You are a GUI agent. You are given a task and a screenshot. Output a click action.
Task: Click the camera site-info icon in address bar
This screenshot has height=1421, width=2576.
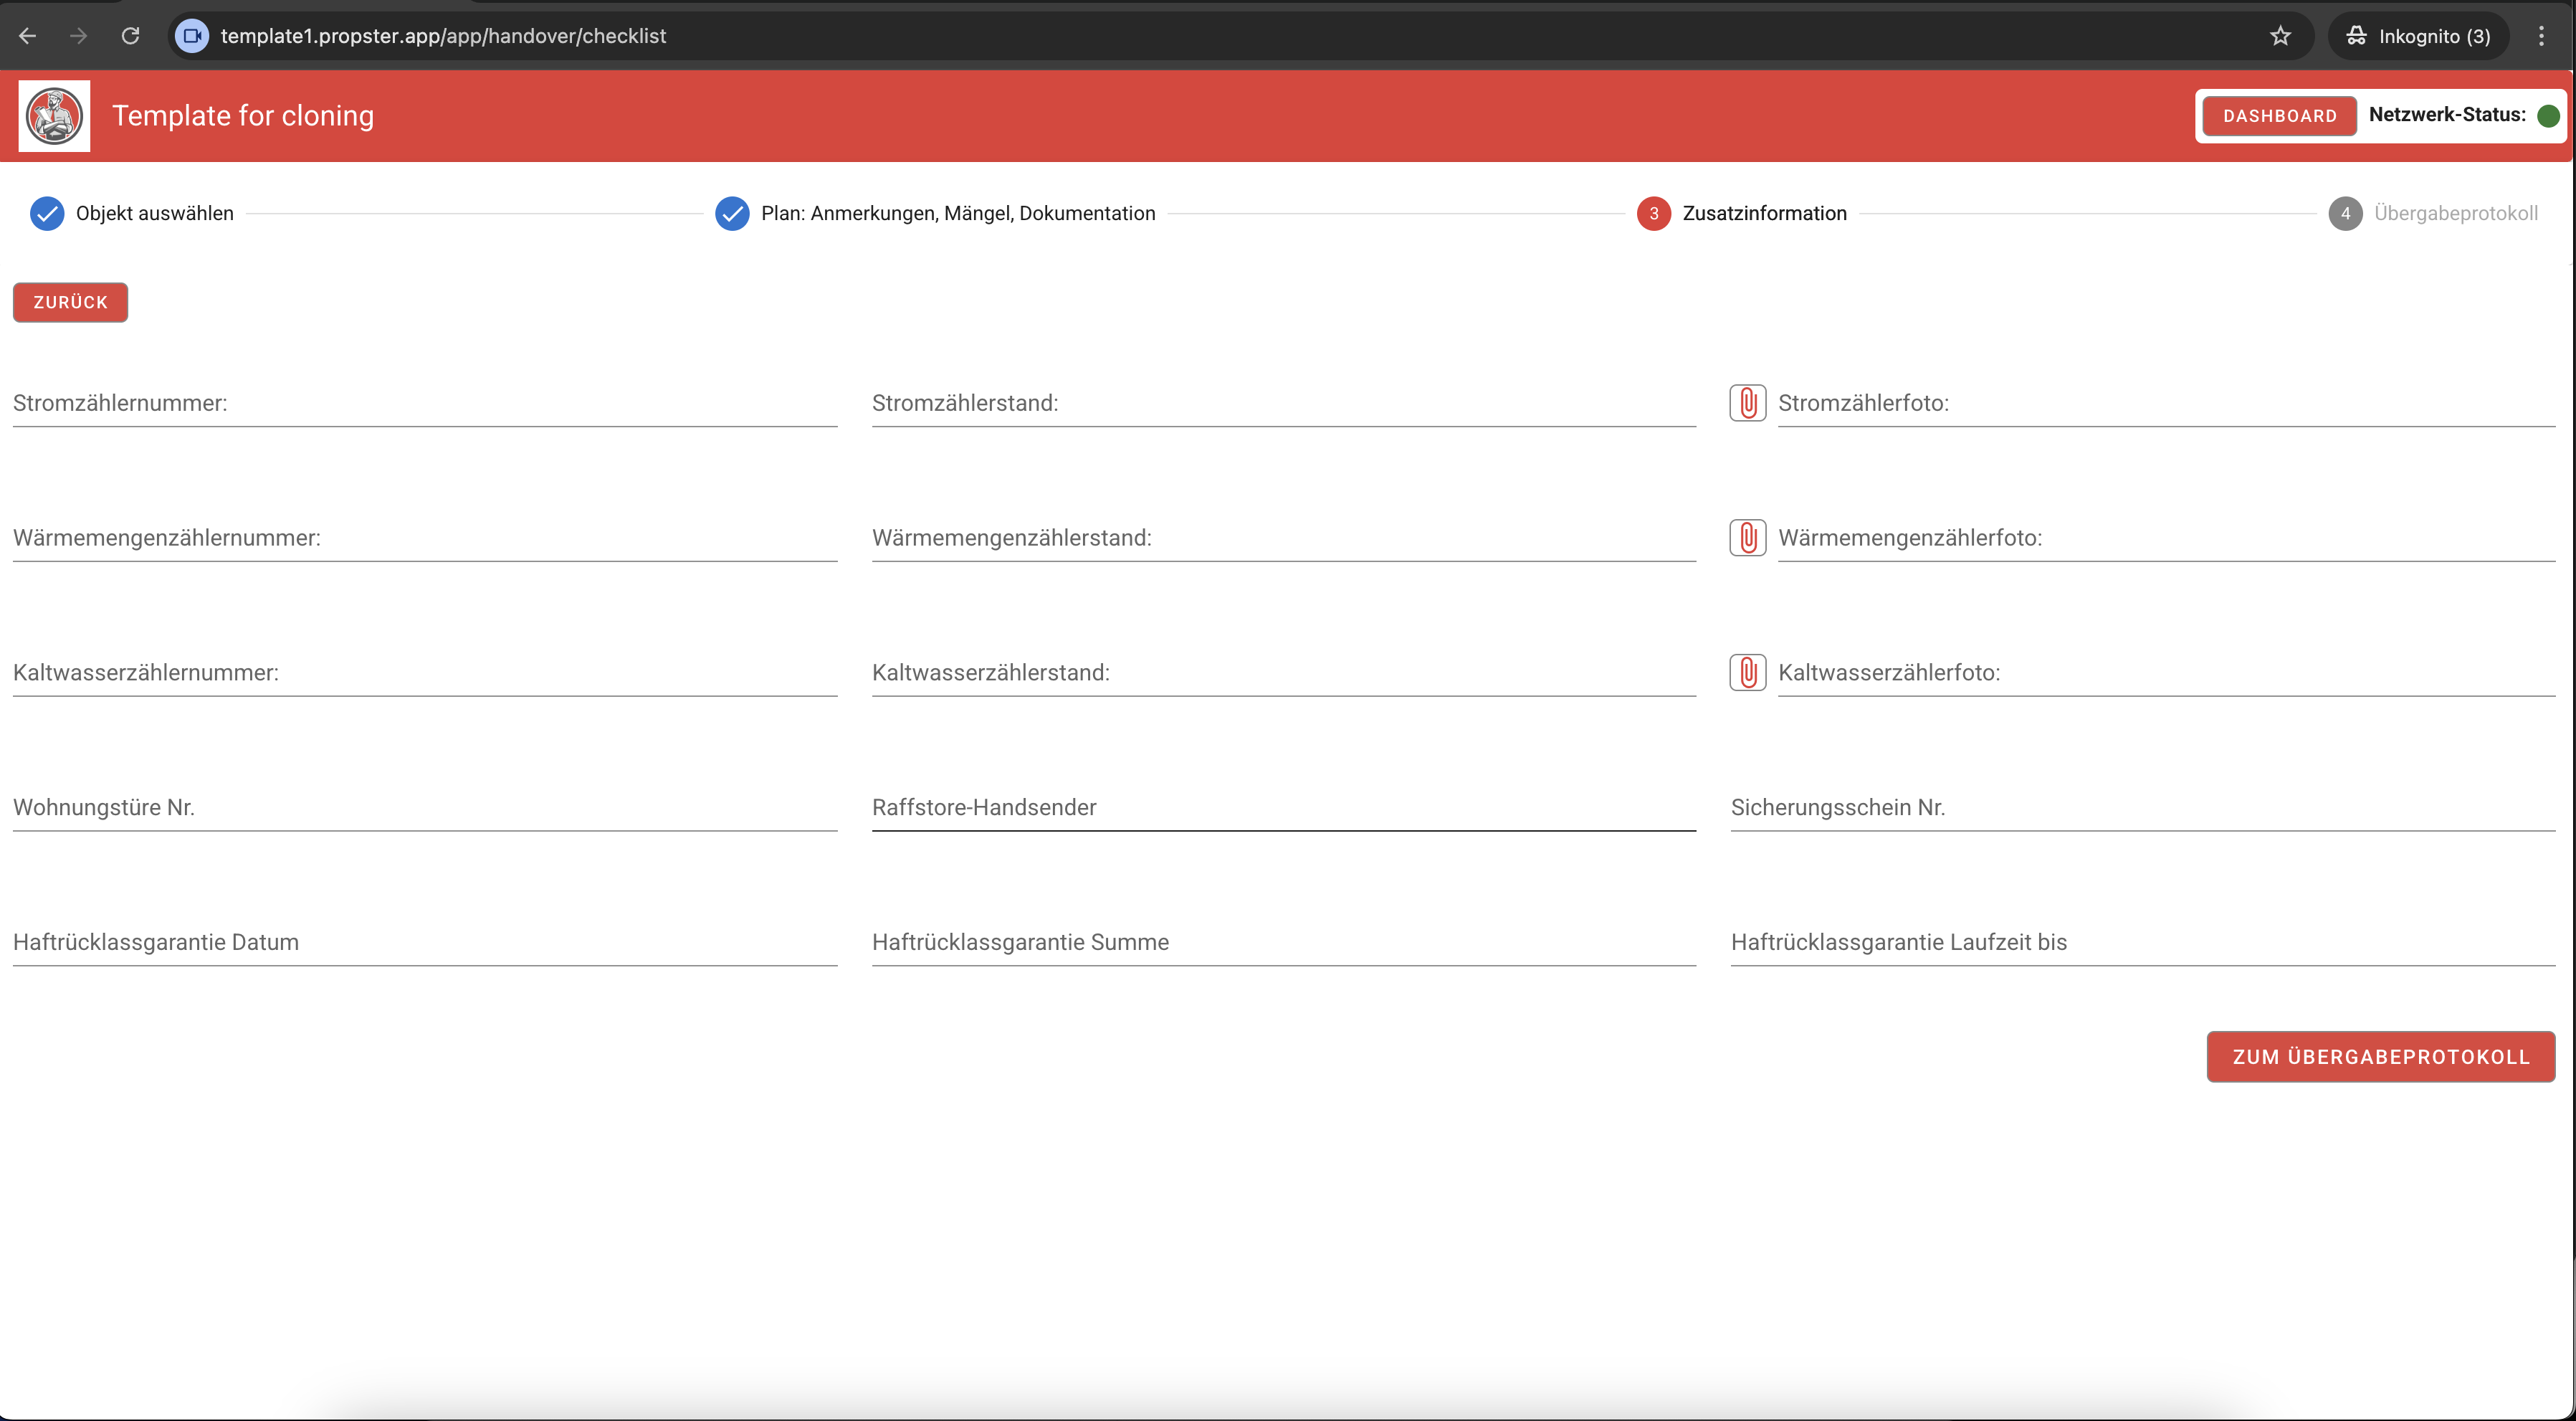click(192, 36)
